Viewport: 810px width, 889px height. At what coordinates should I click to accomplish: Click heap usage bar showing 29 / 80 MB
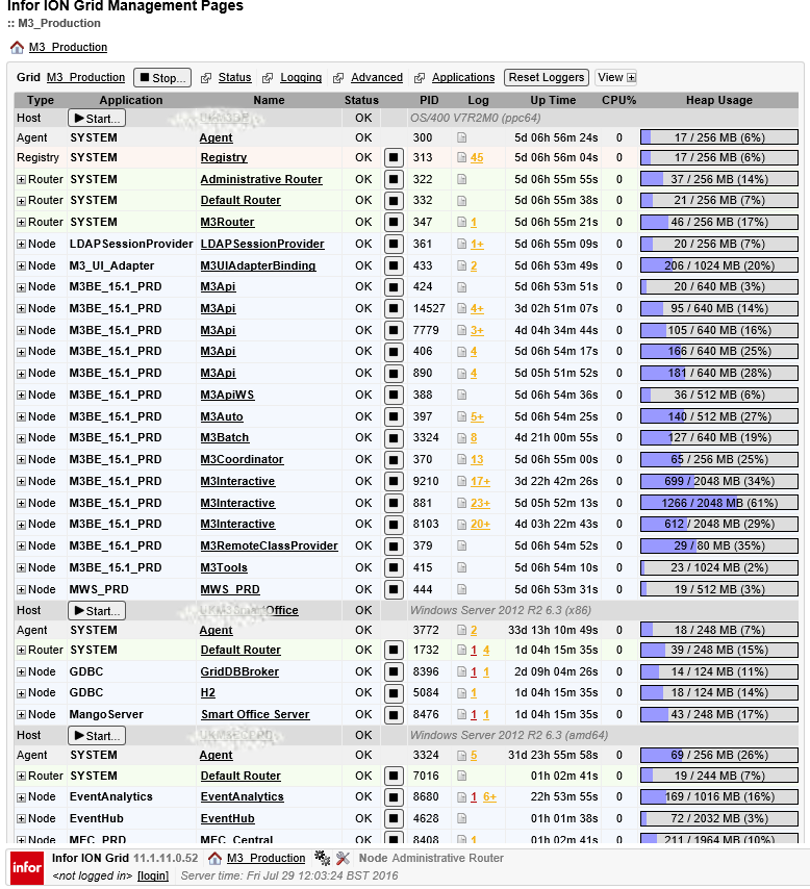719,546
